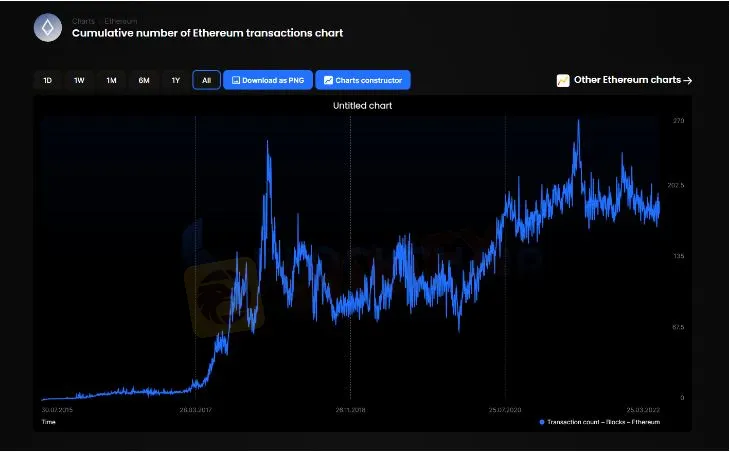
Task: Select the 1D time range
Action: (47, 80)
